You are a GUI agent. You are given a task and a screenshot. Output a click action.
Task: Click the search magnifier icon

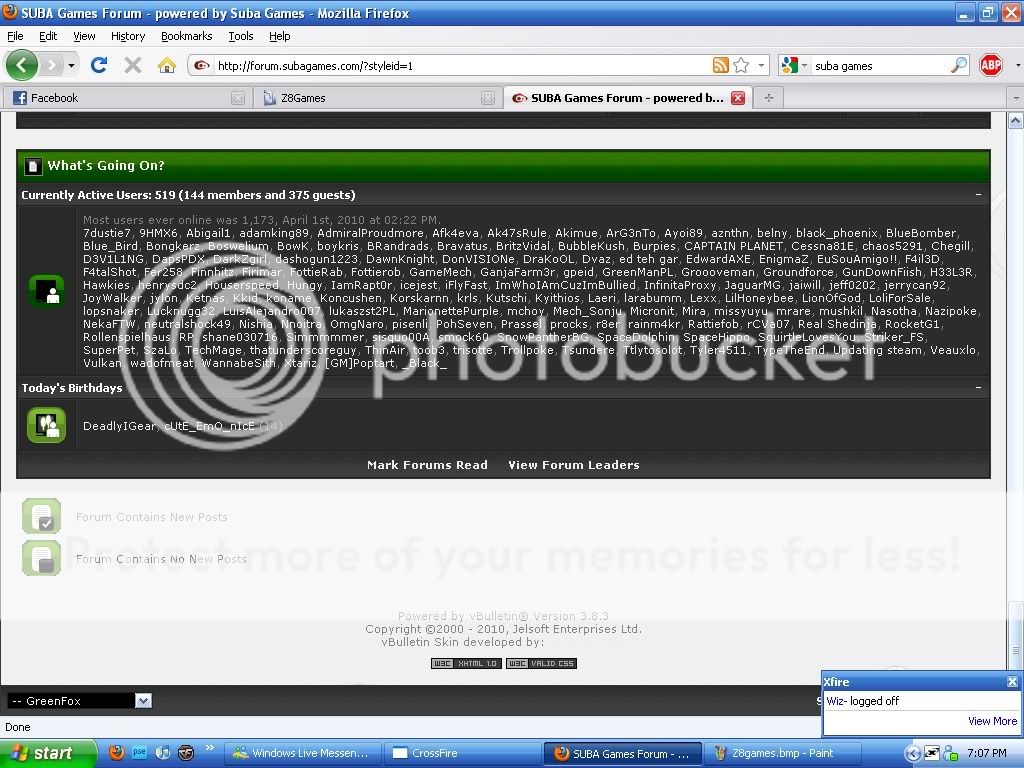pos(959,65)
